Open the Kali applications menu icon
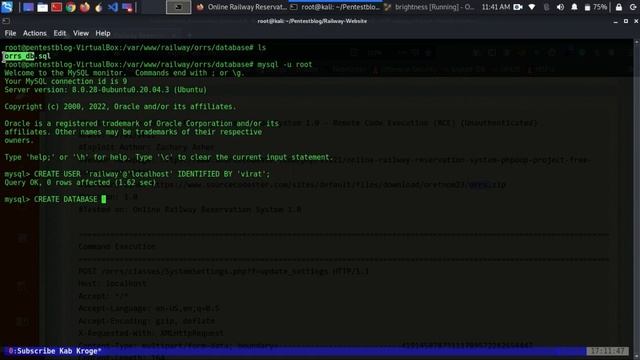 pos(7,7)
